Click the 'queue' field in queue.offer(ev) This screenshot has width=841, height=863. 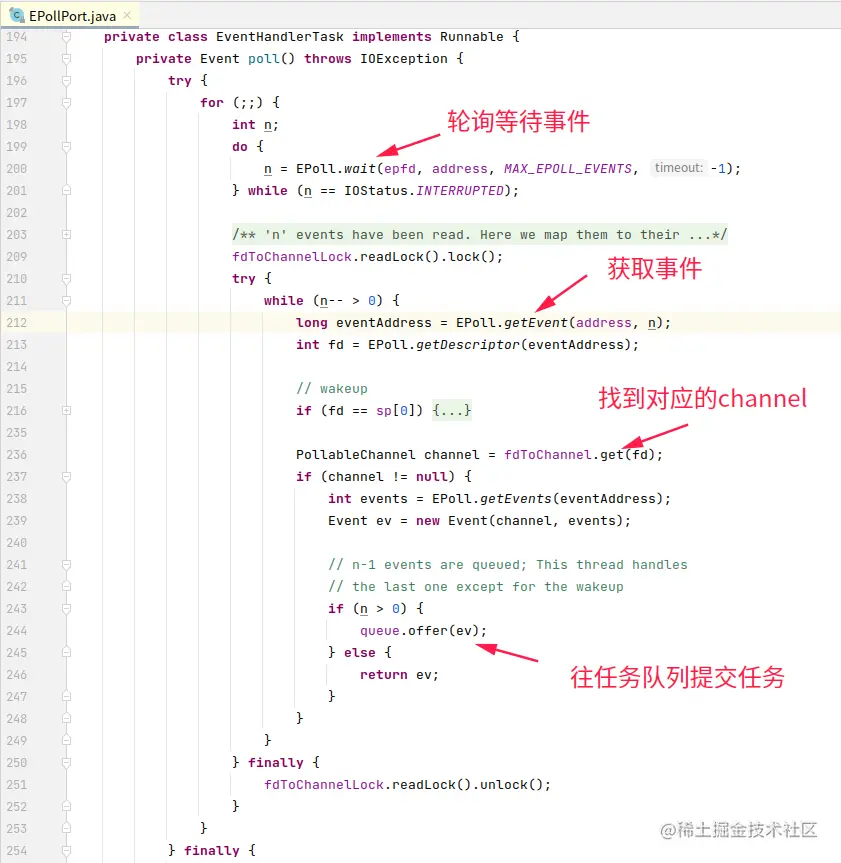[380, 631]
